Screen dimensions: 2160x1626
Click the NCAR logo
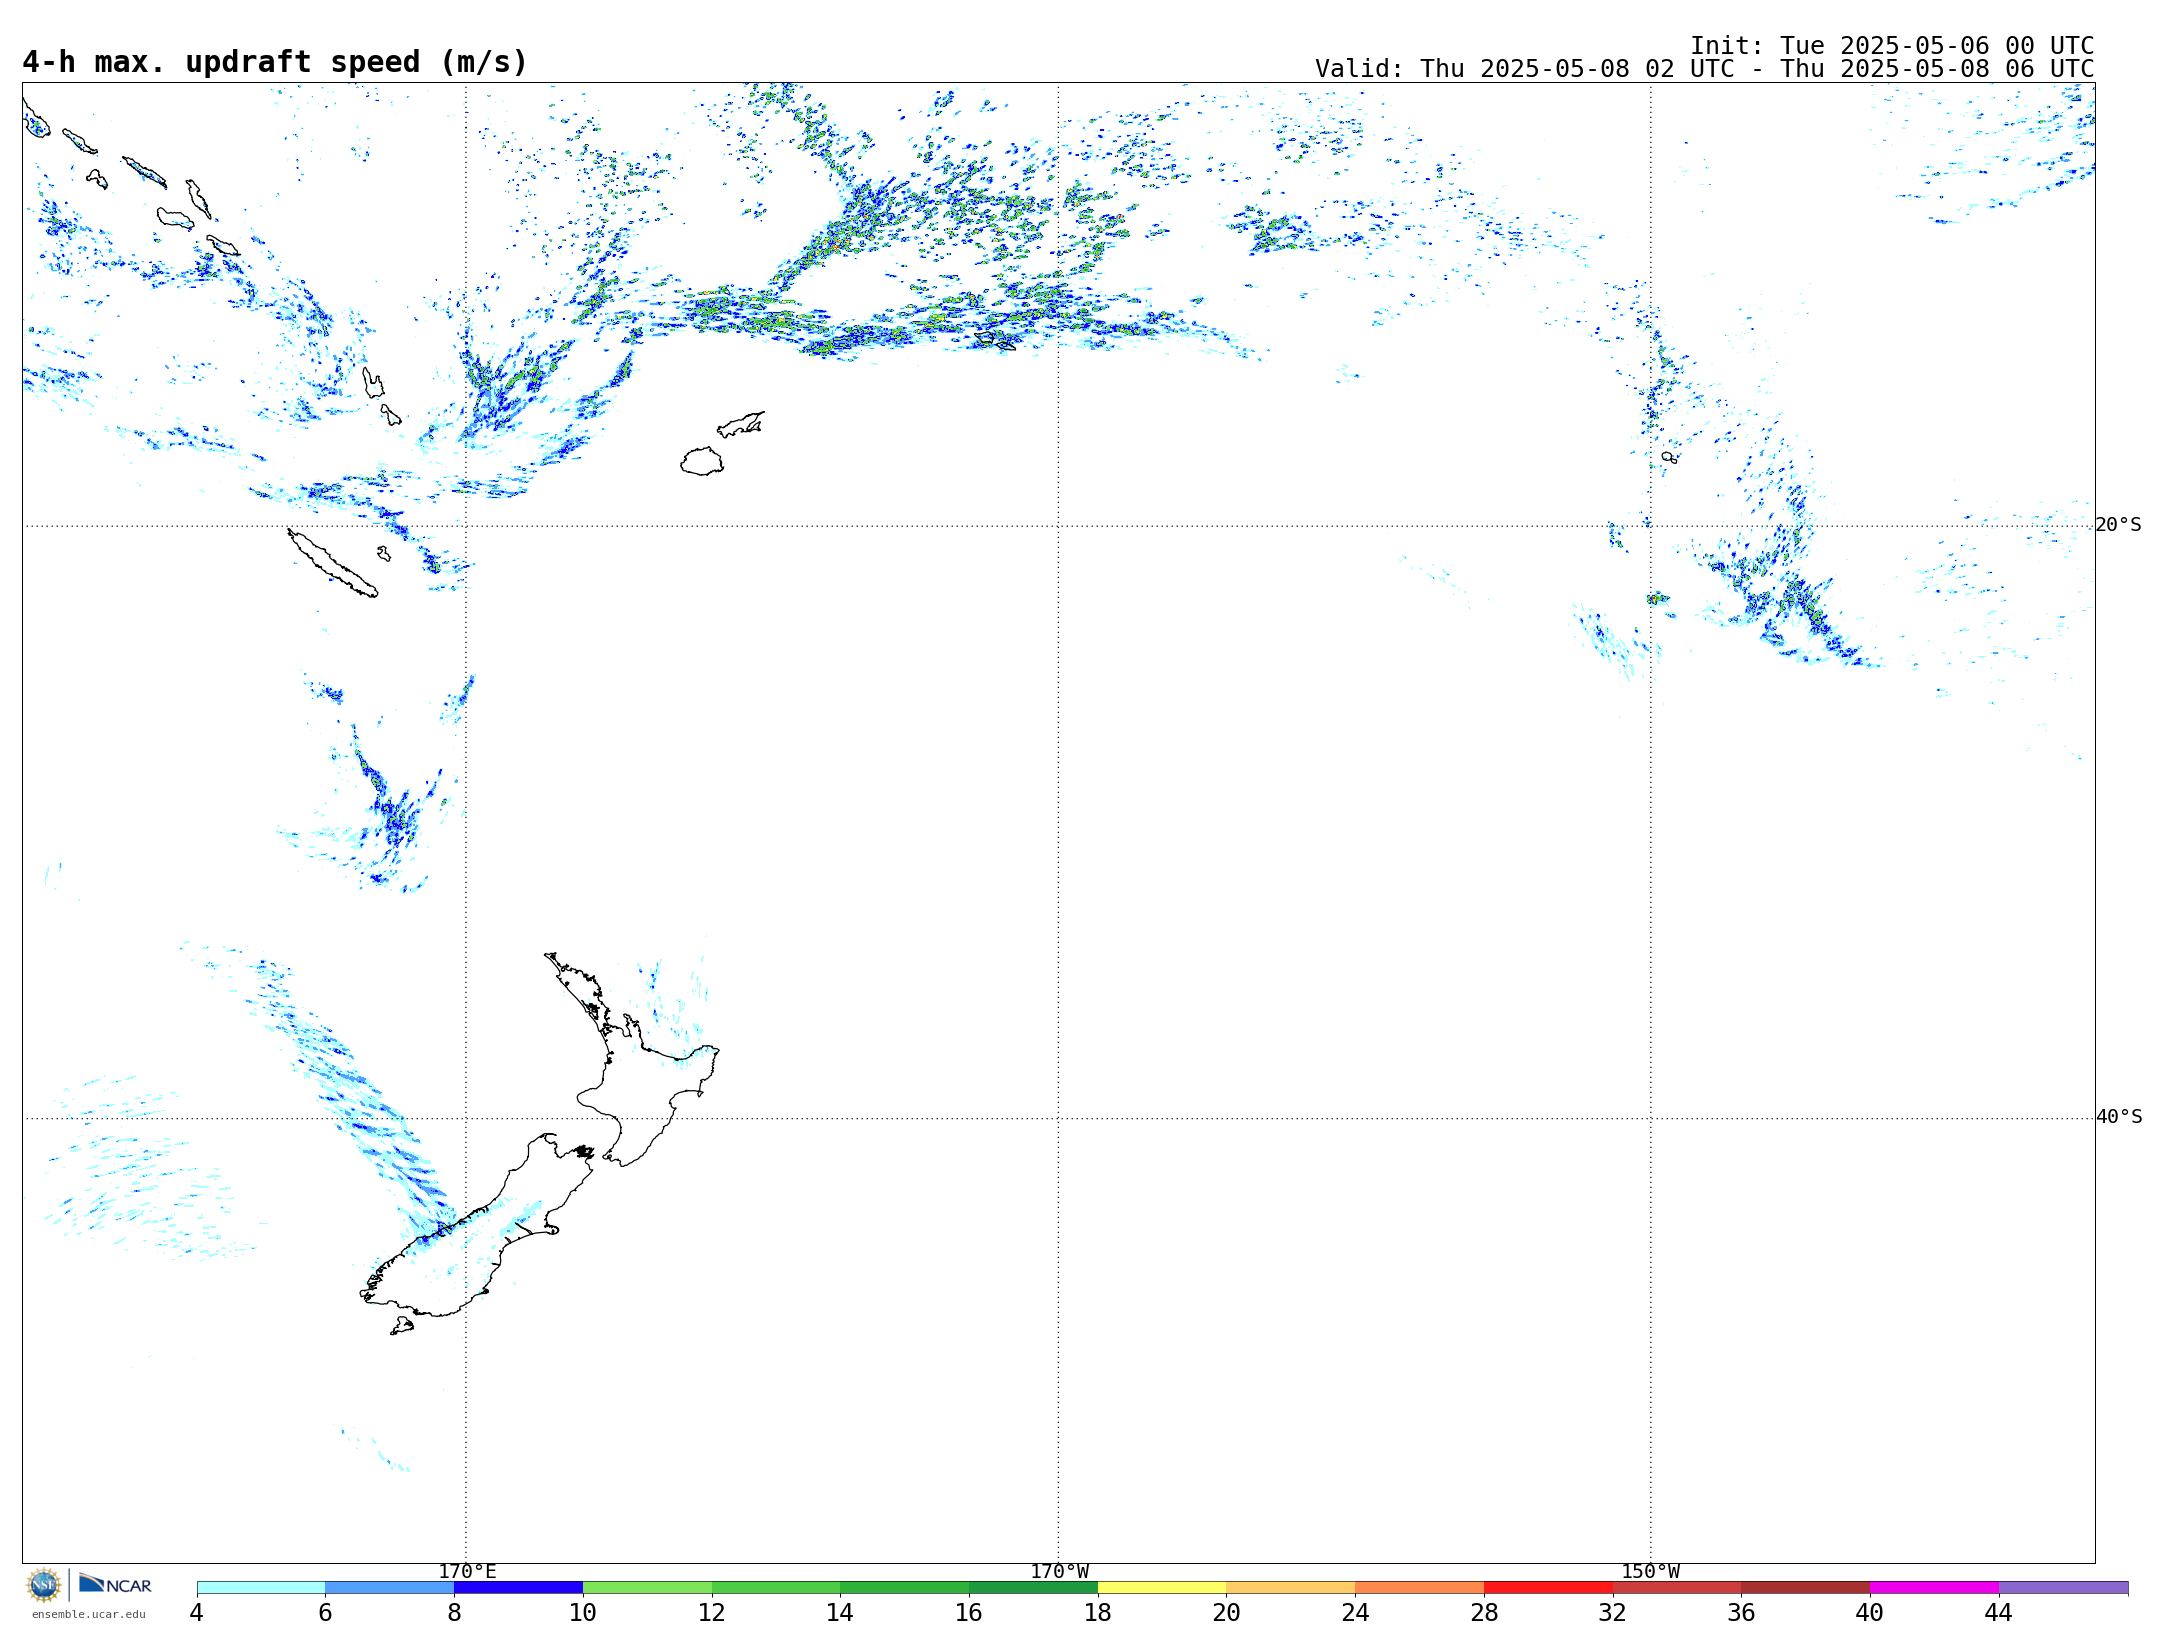[115, 1584]
